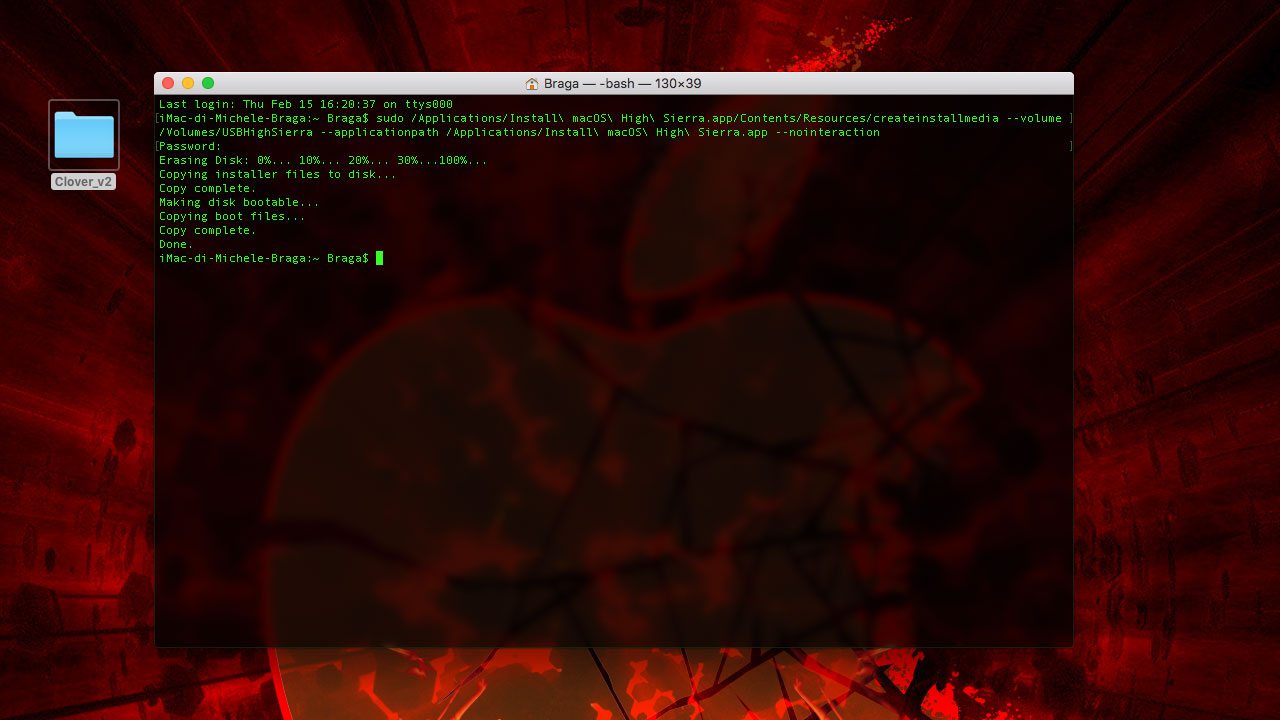Viewport: 1280px width, 720px height.
Task: Click the word 'sudo' in the command
Action: pos(389,118)
